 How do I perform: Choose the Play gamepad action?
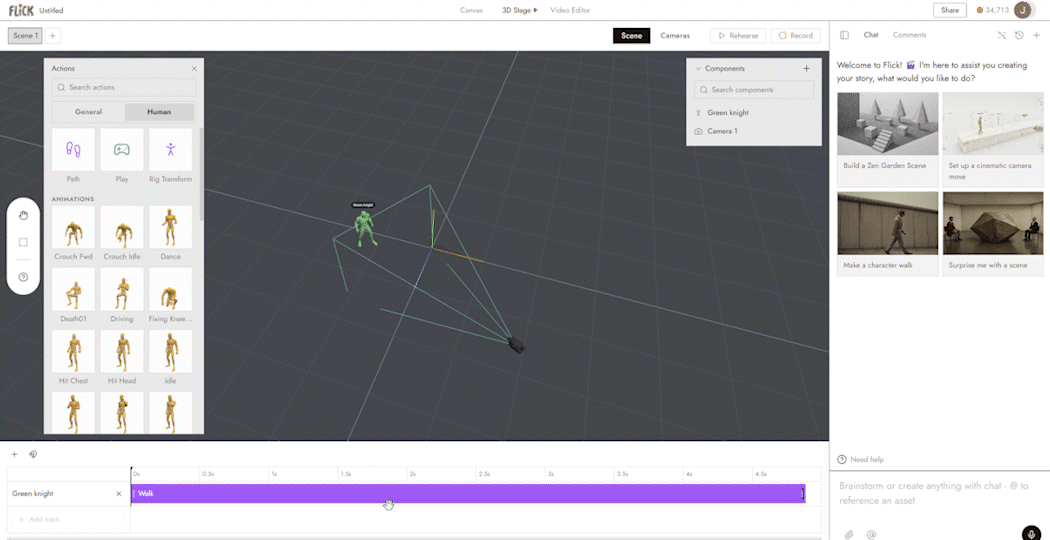122,149
